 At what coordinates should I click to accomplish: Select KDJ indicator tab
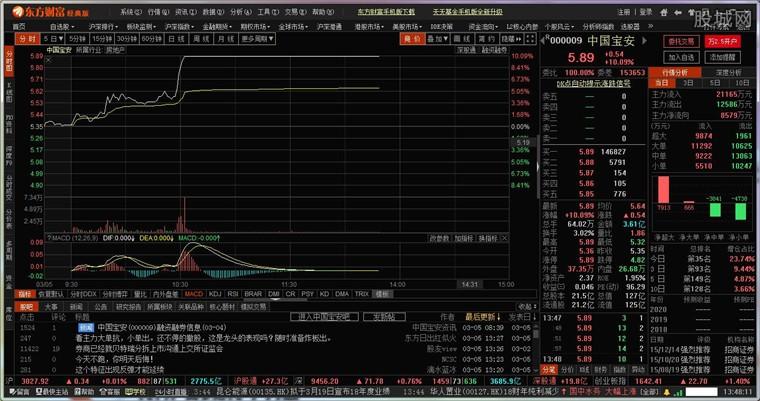(x=215, y=294)
